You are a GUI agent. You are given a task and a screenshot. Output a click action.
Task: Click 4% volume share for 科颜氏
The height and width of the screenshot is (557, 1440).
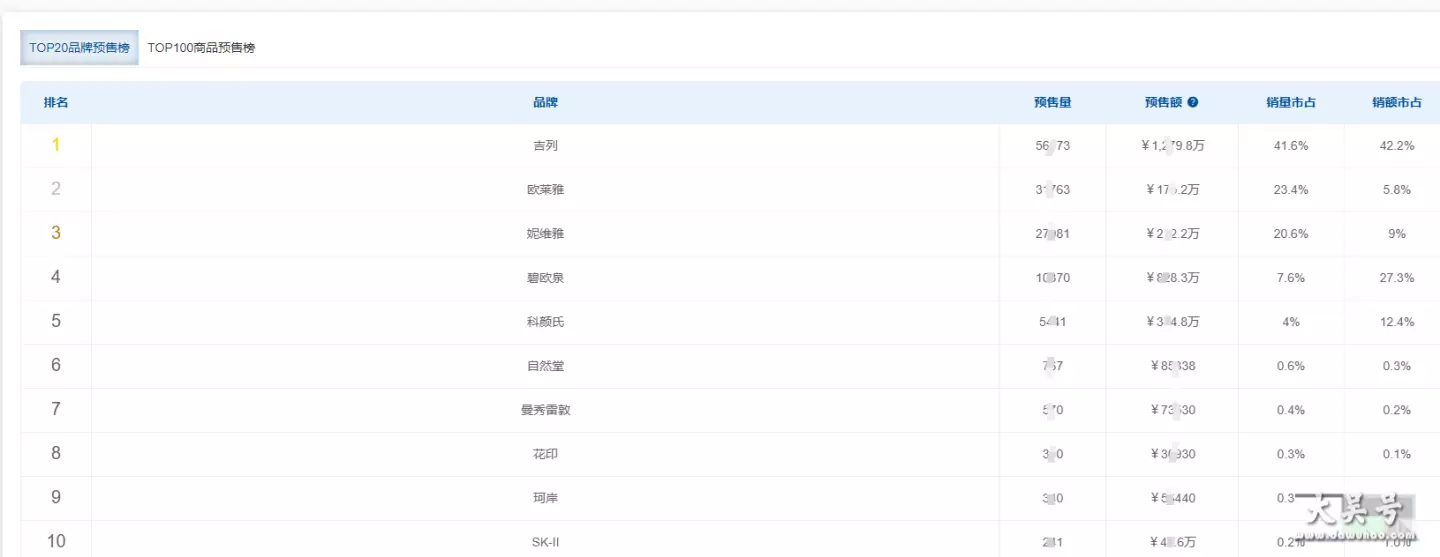[1291, 322]
